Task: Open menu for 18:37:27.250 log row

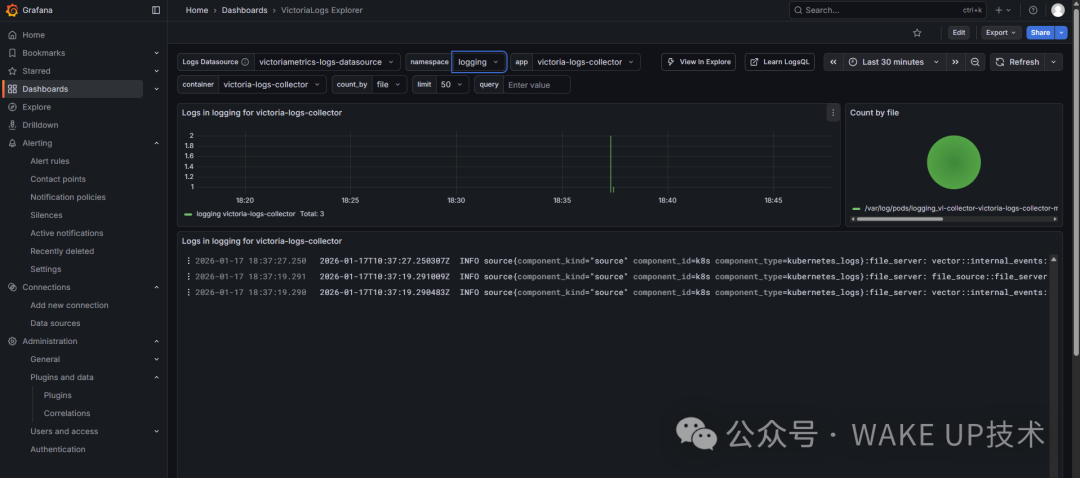Action: [188, 261]
